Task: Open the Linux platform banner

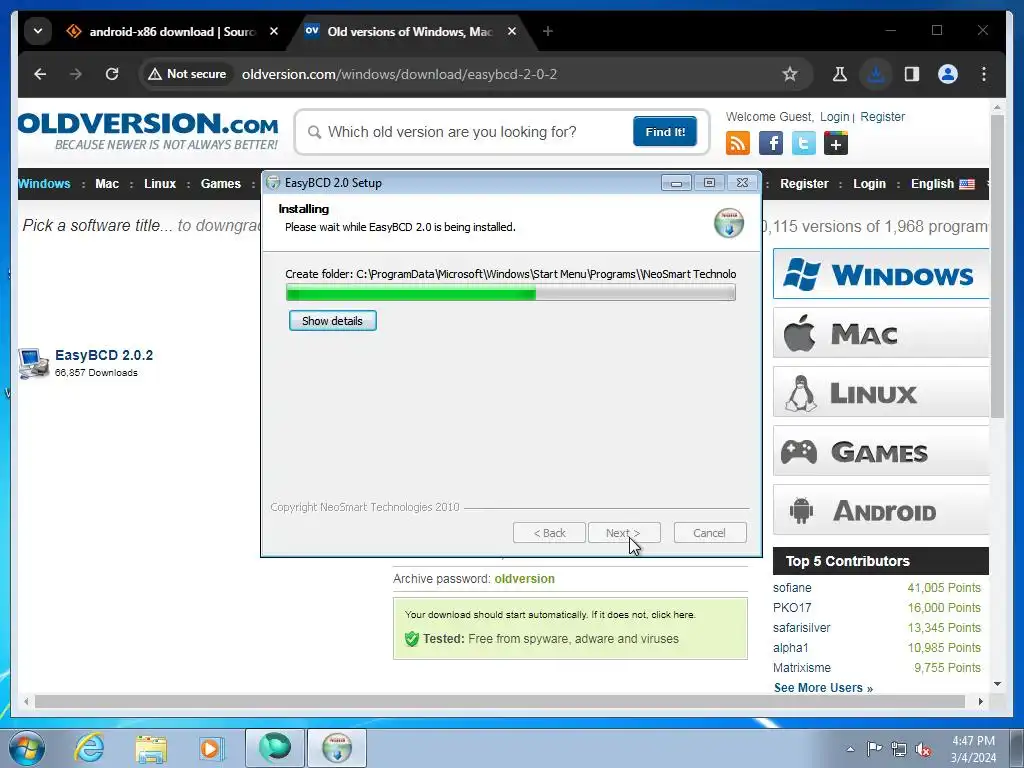Action: point(881,392)
